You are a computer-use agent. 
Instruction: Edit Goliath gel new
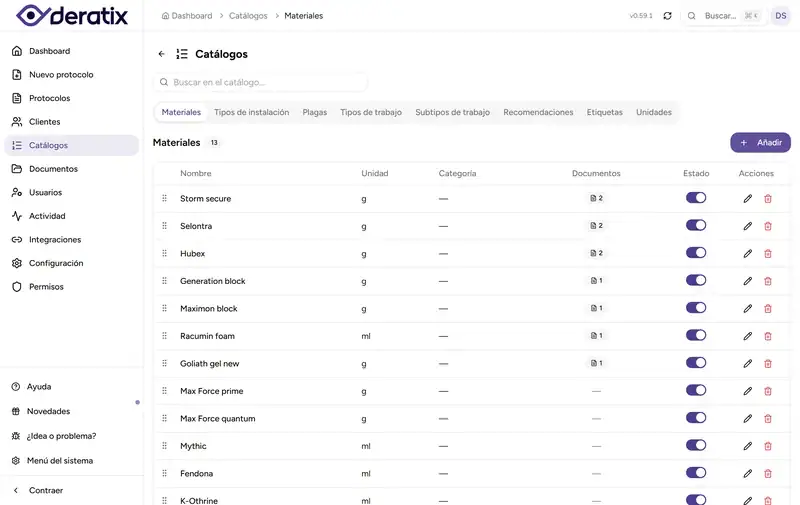(x=747, y=364)
